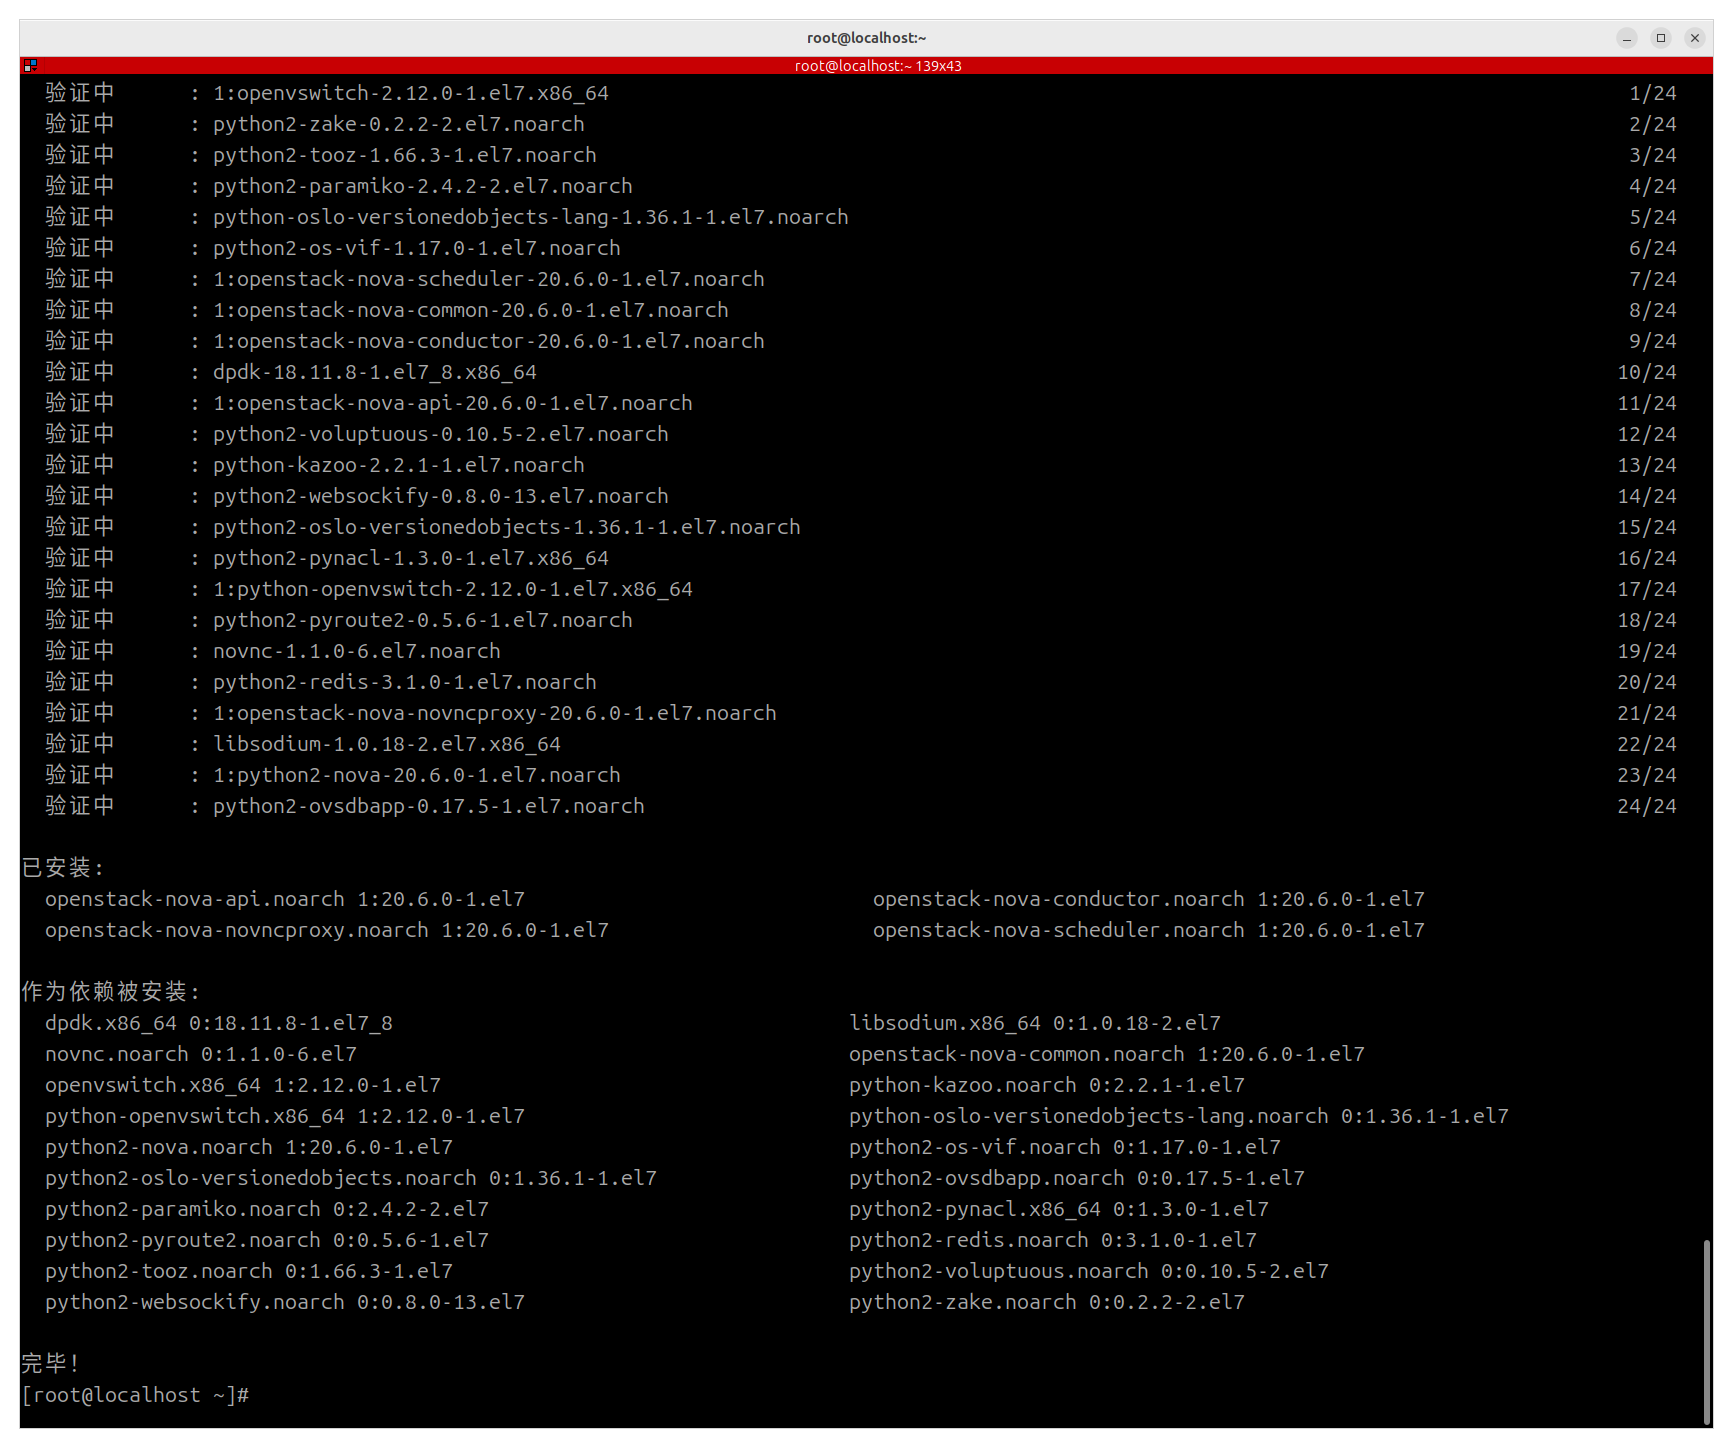Image resolution: width=1733 pixels, height=1448 pixels.
Task: Click text 1:openstack-nova-novncproxy-20.6.0-1.el7.noarch
Action: (x=495, y=713)
